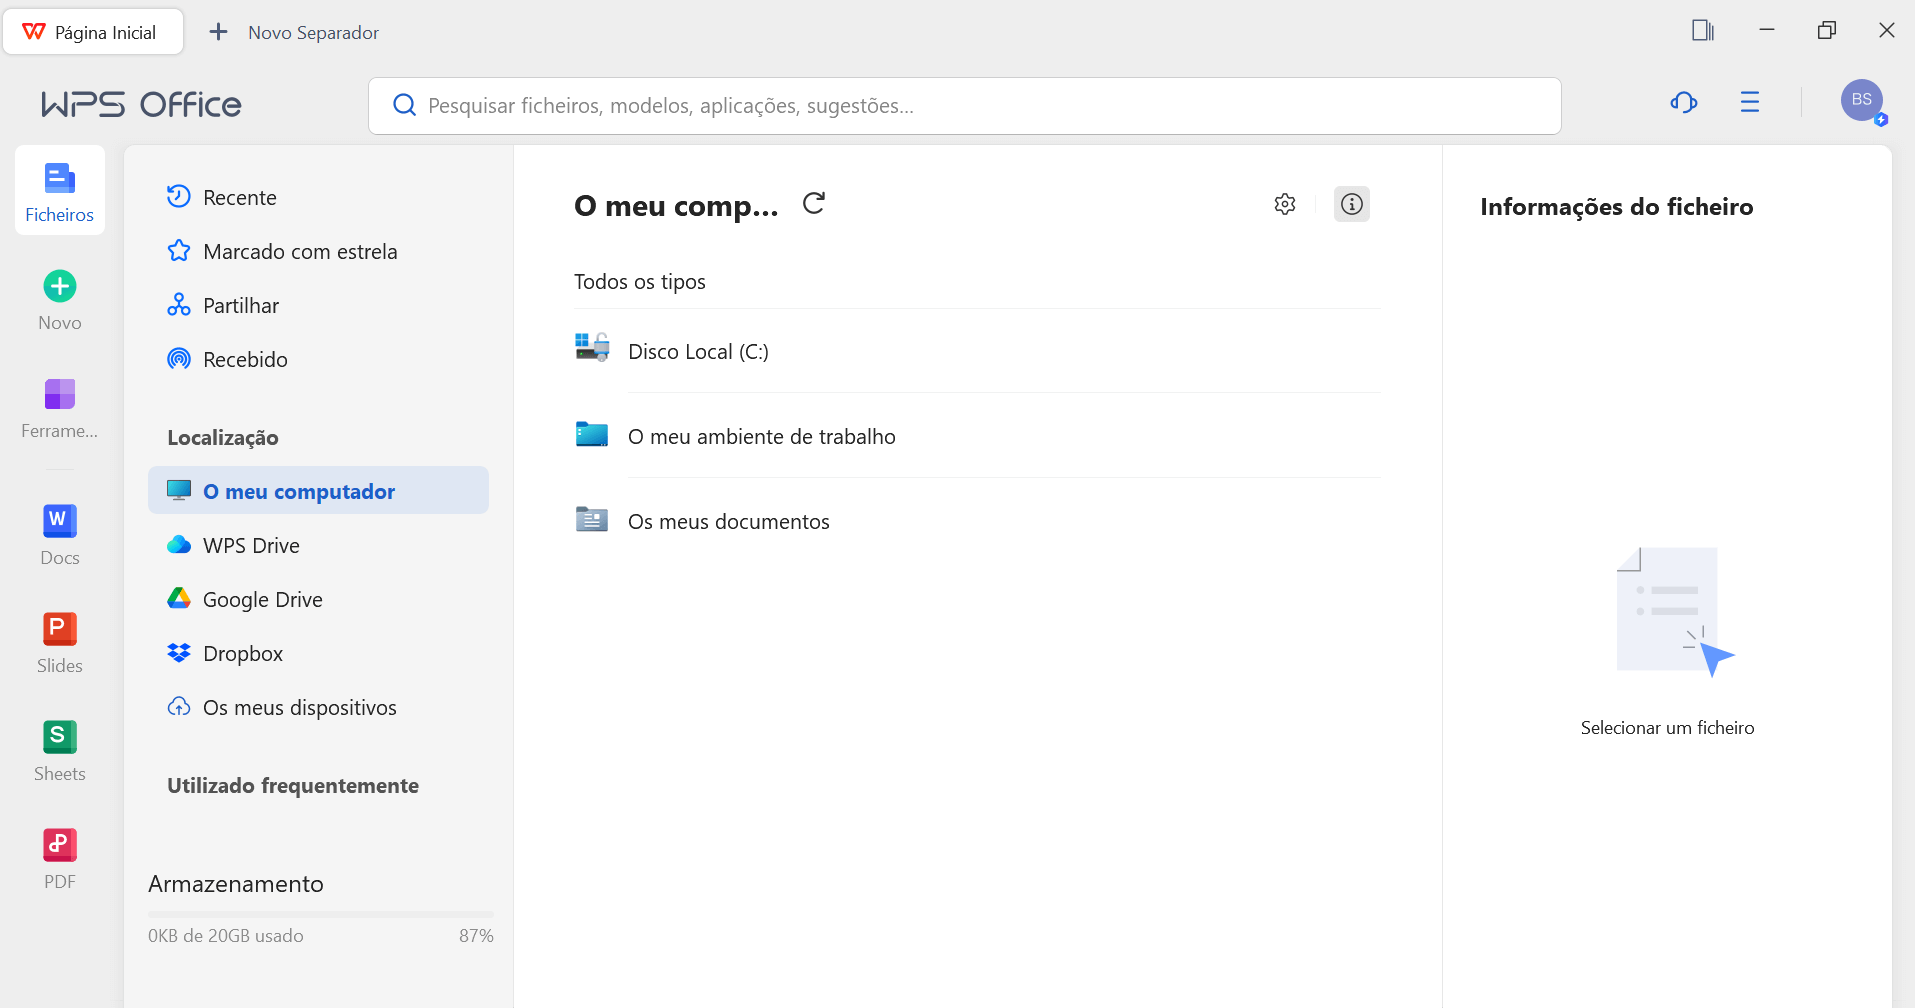Image resolution: width=1915 pixels, height=1008 pixels.
Task: Click the customer support headset icon
Action: [1684, 103]
